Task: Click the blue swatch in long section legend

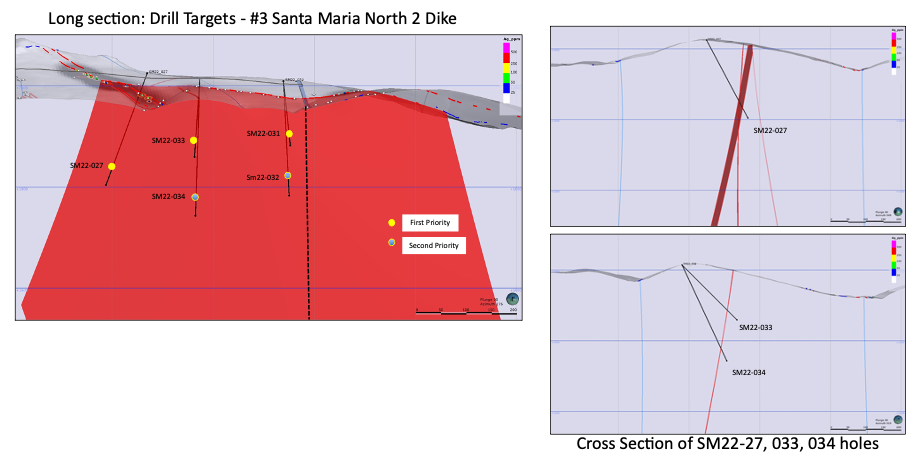Action: pos(506,88)
